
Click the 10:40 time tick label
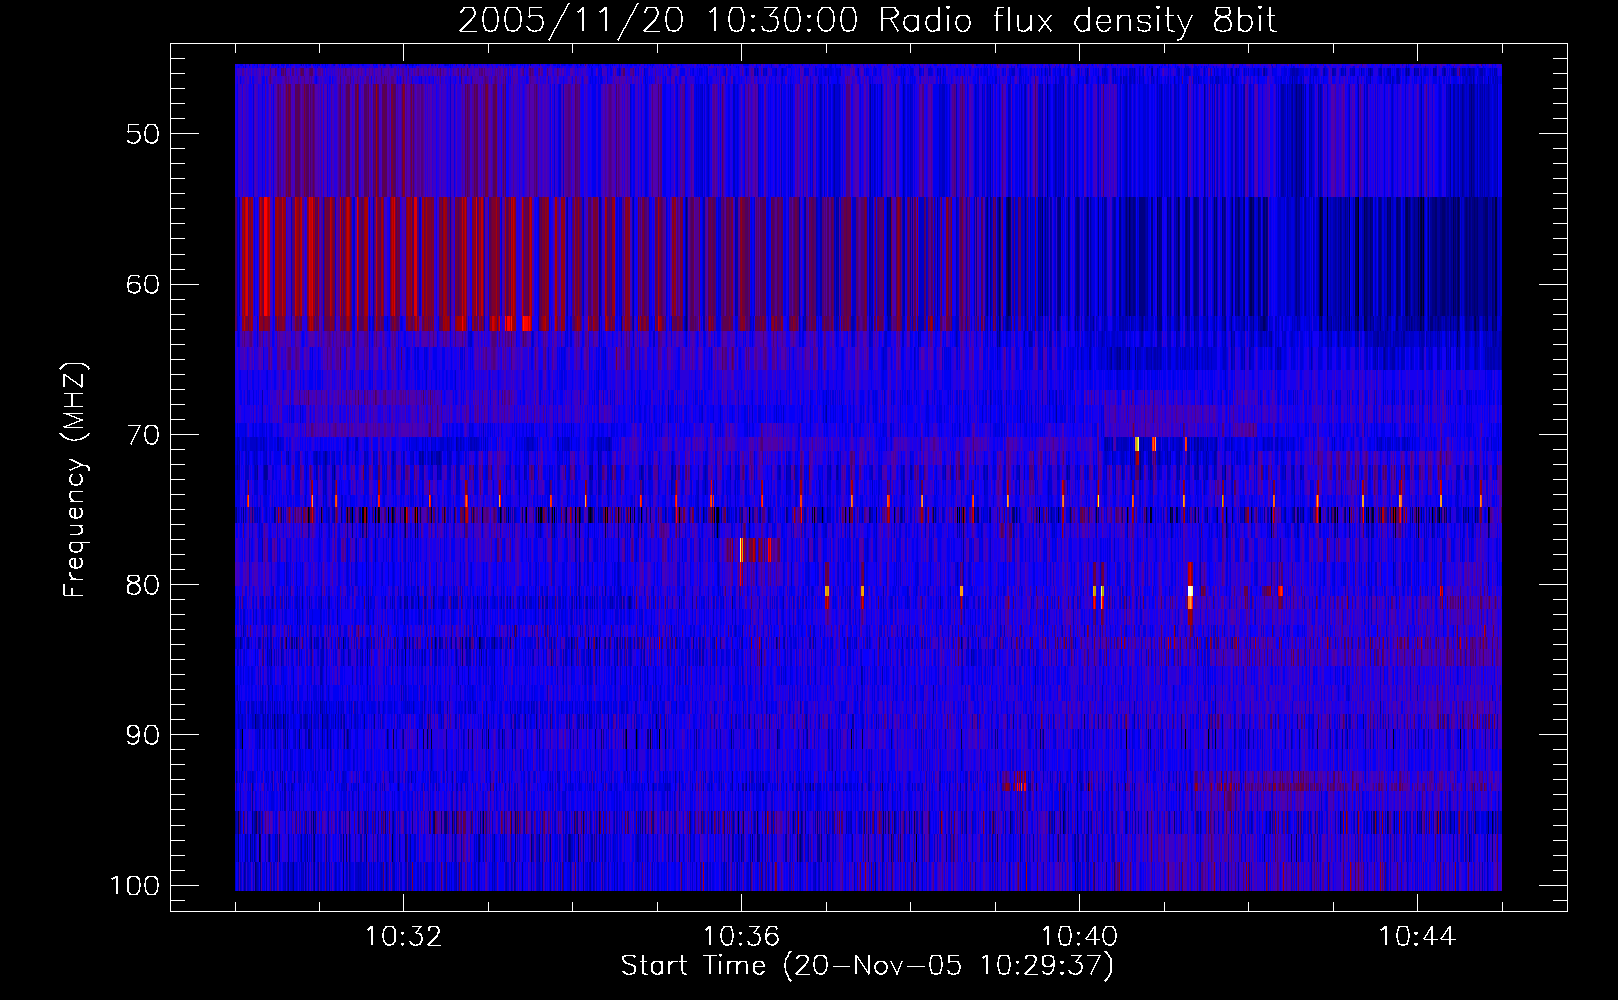coord(1079,937)
